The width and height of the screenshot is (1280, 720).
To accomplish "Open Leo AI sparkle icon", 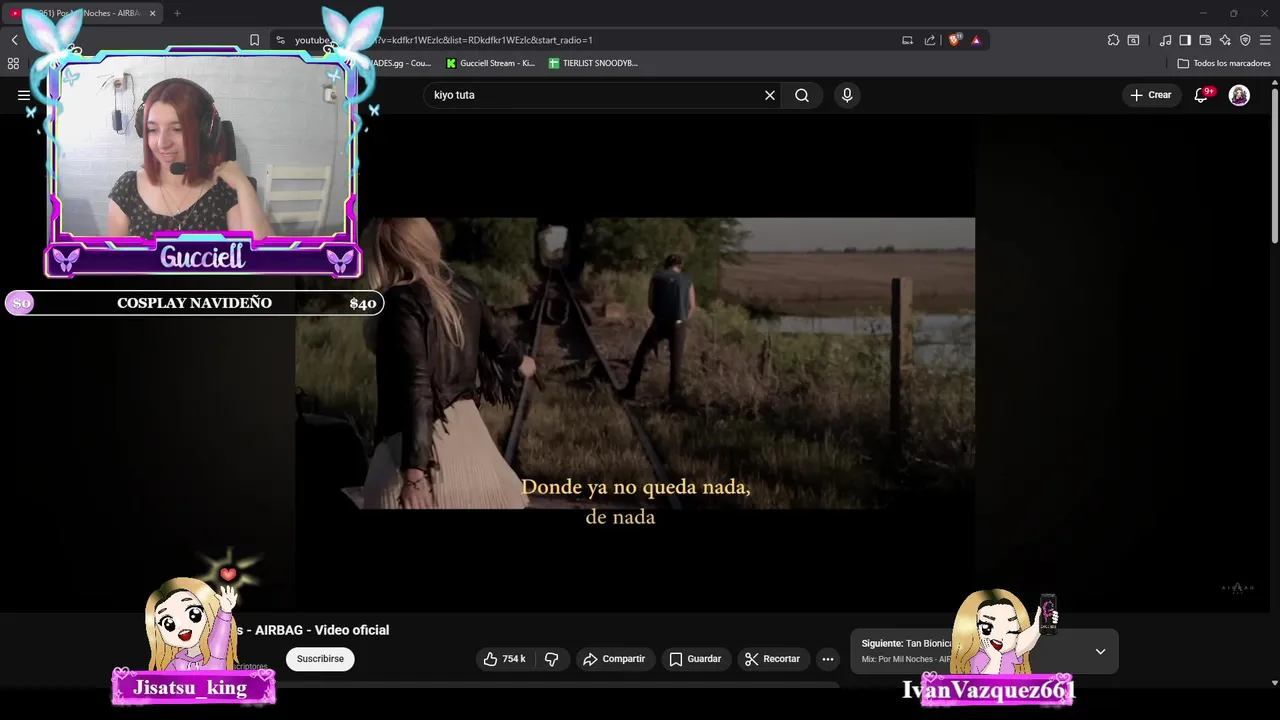I will 1225,40.
